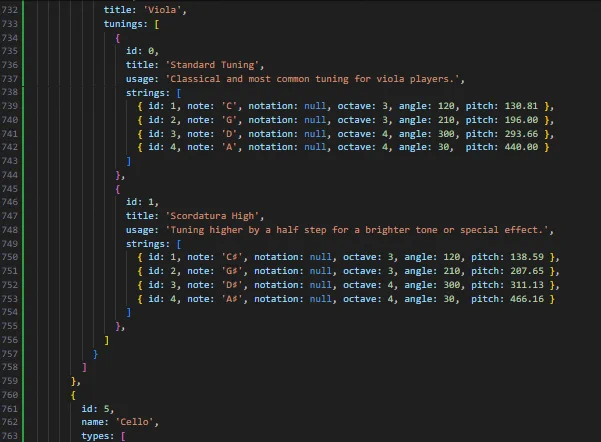The height and width of the screenshot is (442, 601).
Task: Click the note 'C♯' on line 750
Action: tap(232, 257)
